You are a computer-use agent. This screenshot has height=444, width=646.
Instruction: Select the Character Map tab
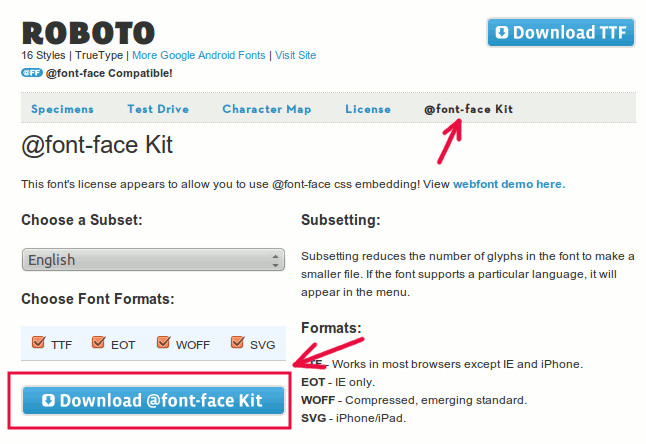click(266, 109)
